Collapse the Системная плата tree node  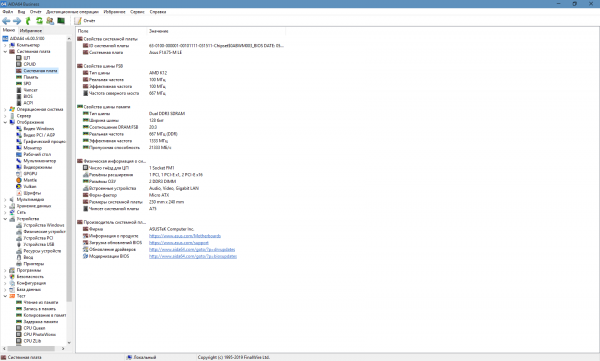(5, 51)
